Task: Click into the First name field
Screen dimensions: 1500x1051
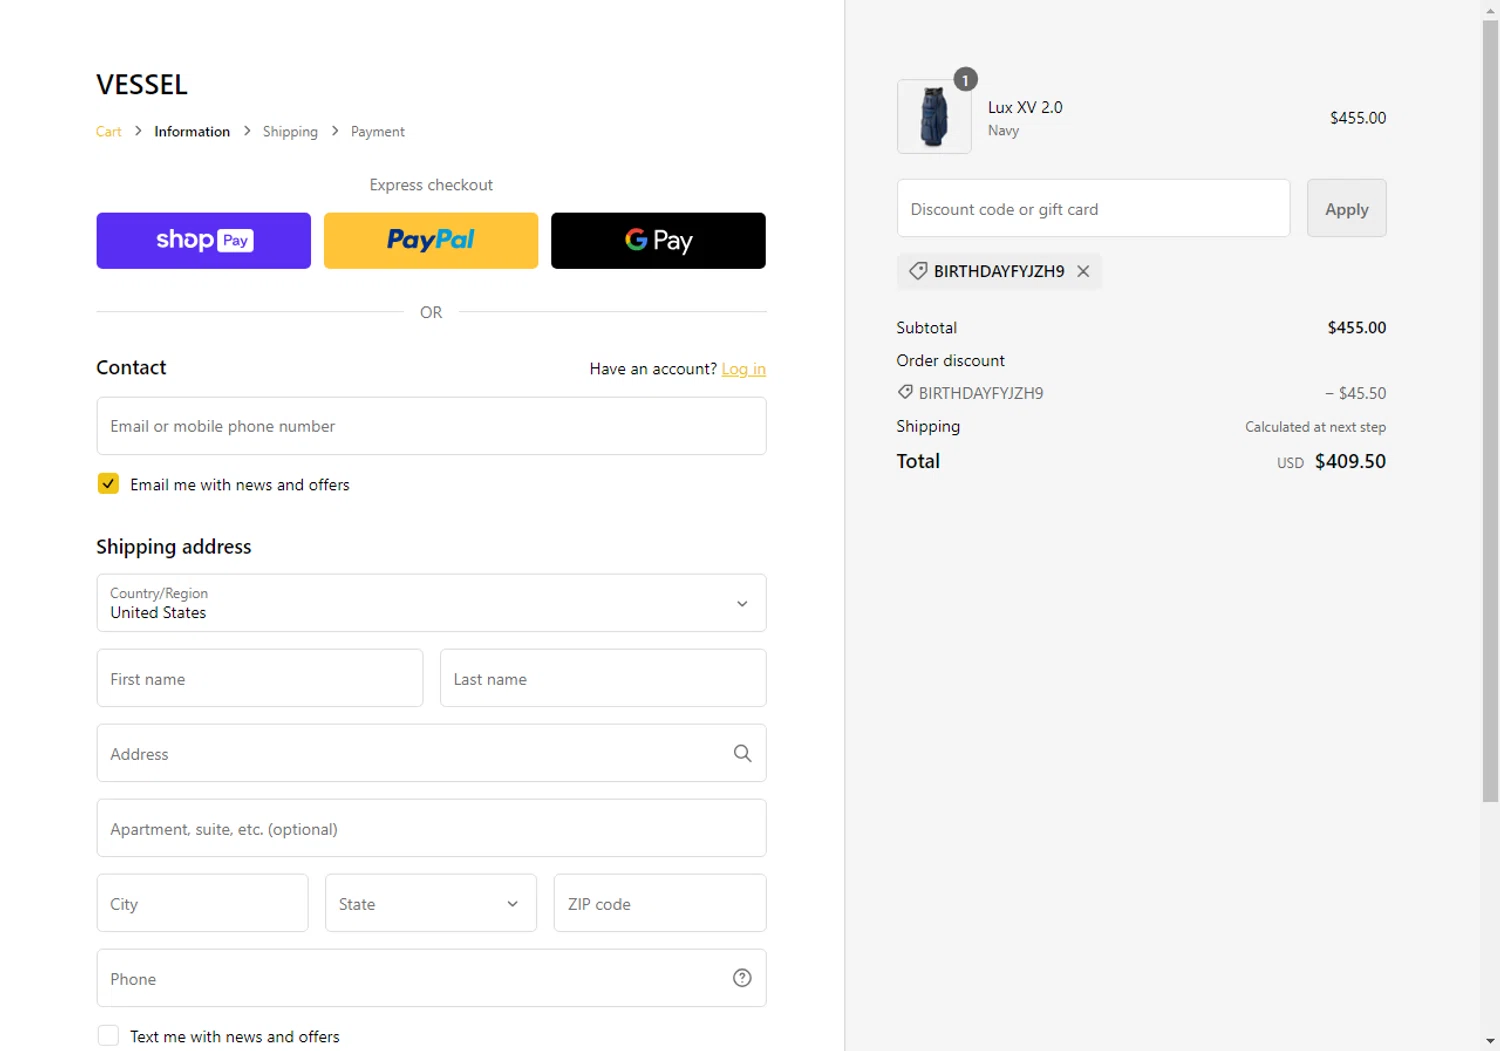Action: 260,678
